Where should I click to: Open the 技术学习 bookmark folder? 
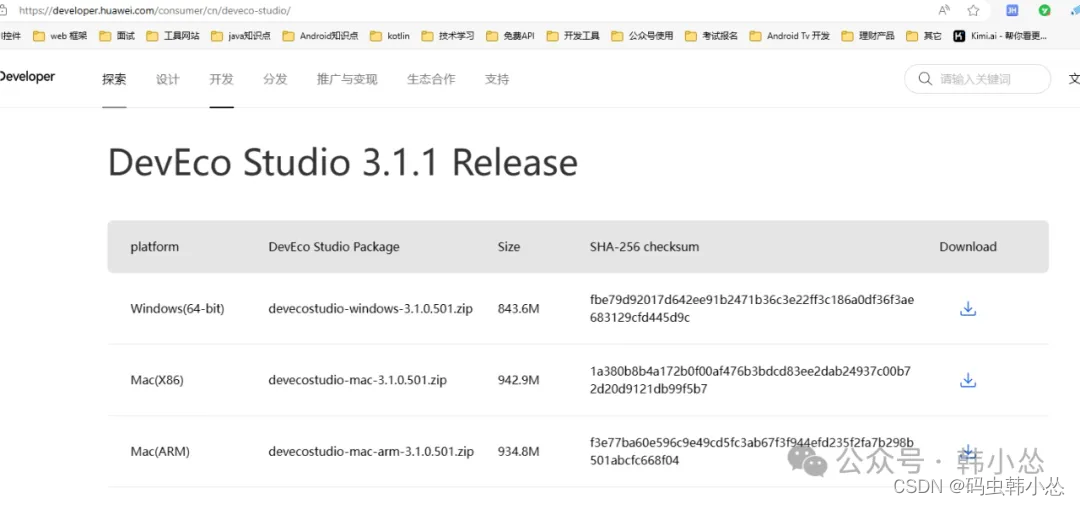pos(448,36)
